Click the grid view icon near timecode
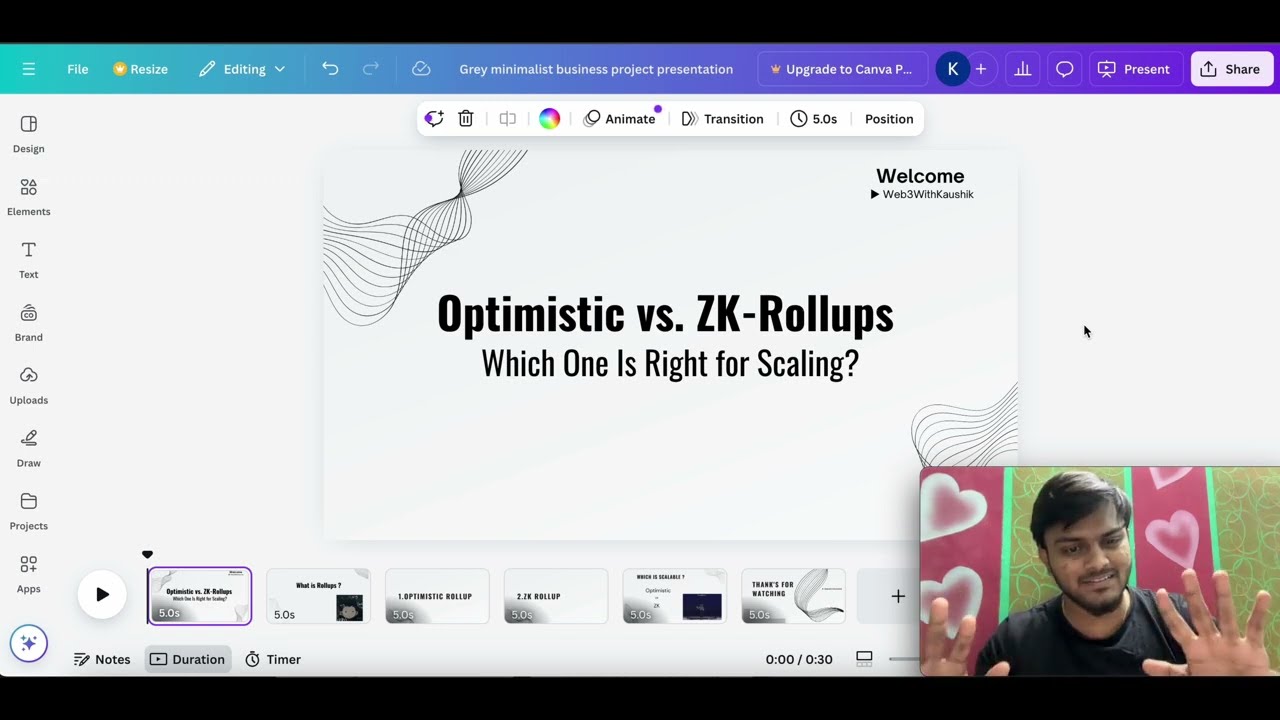The height and width of the screenshot is (720, 1280). tap(864, 658)
